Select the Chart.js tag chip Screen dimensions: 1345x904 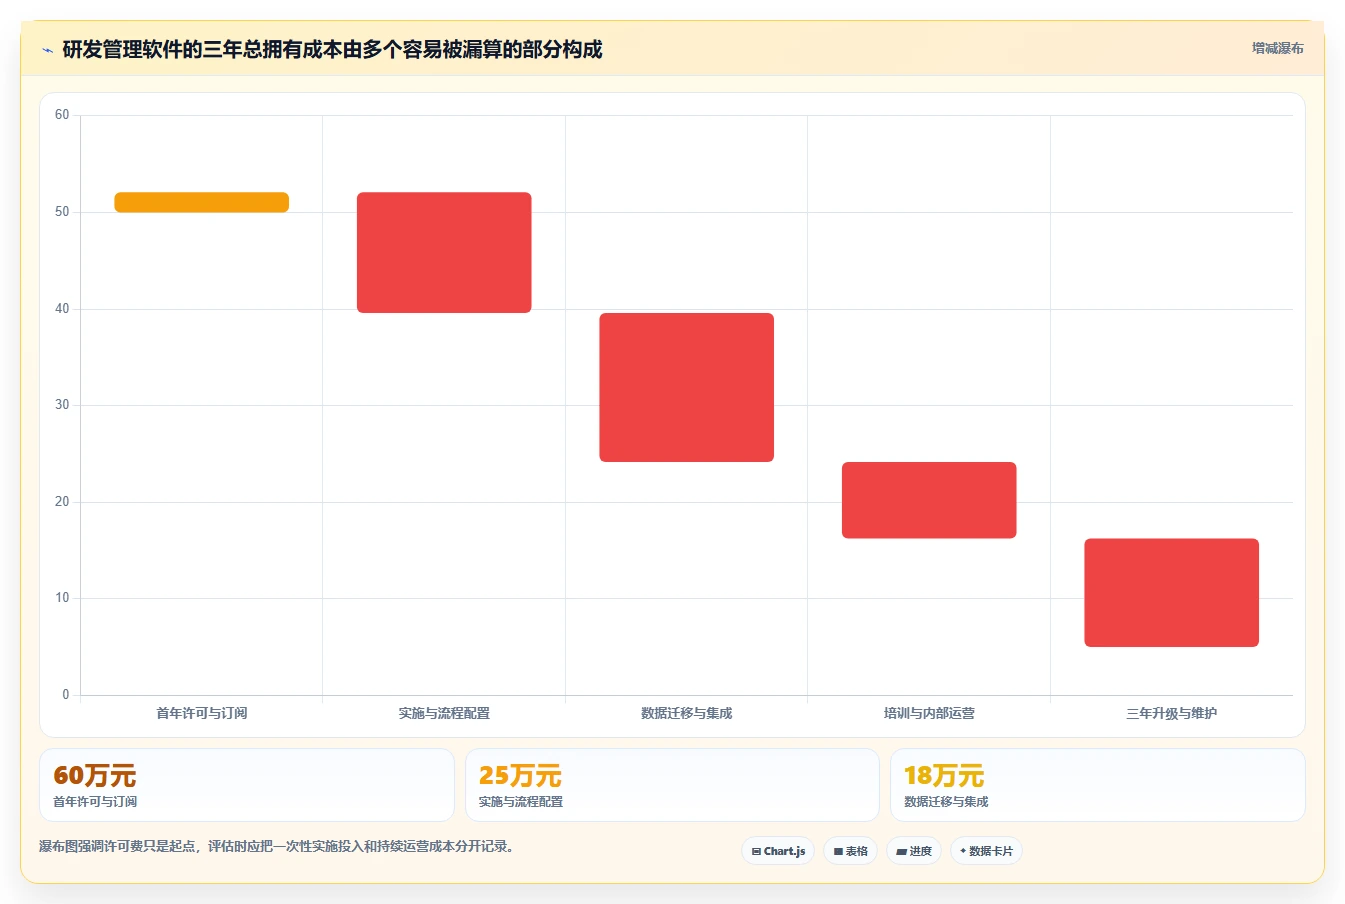click(x=778, y=851)
